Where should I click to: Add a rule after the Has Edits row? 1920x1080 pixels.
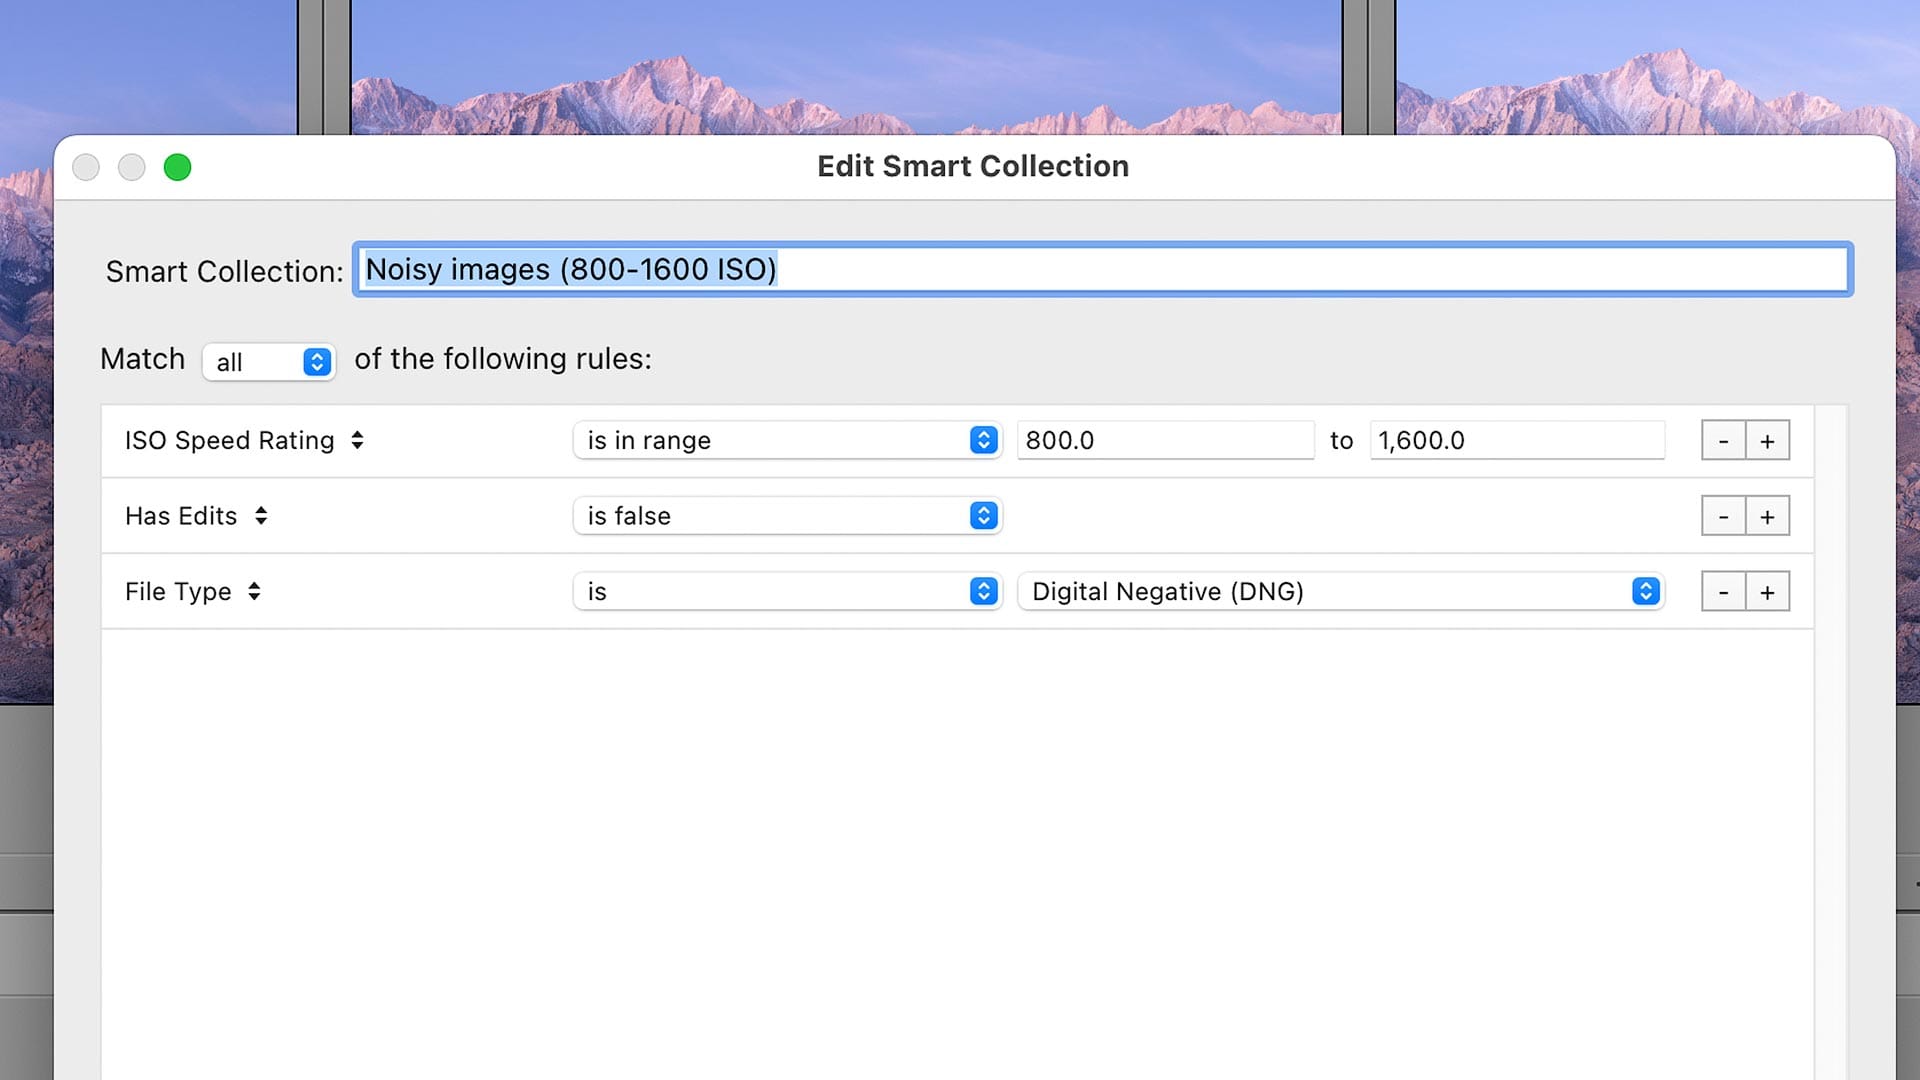[1767, 516]
